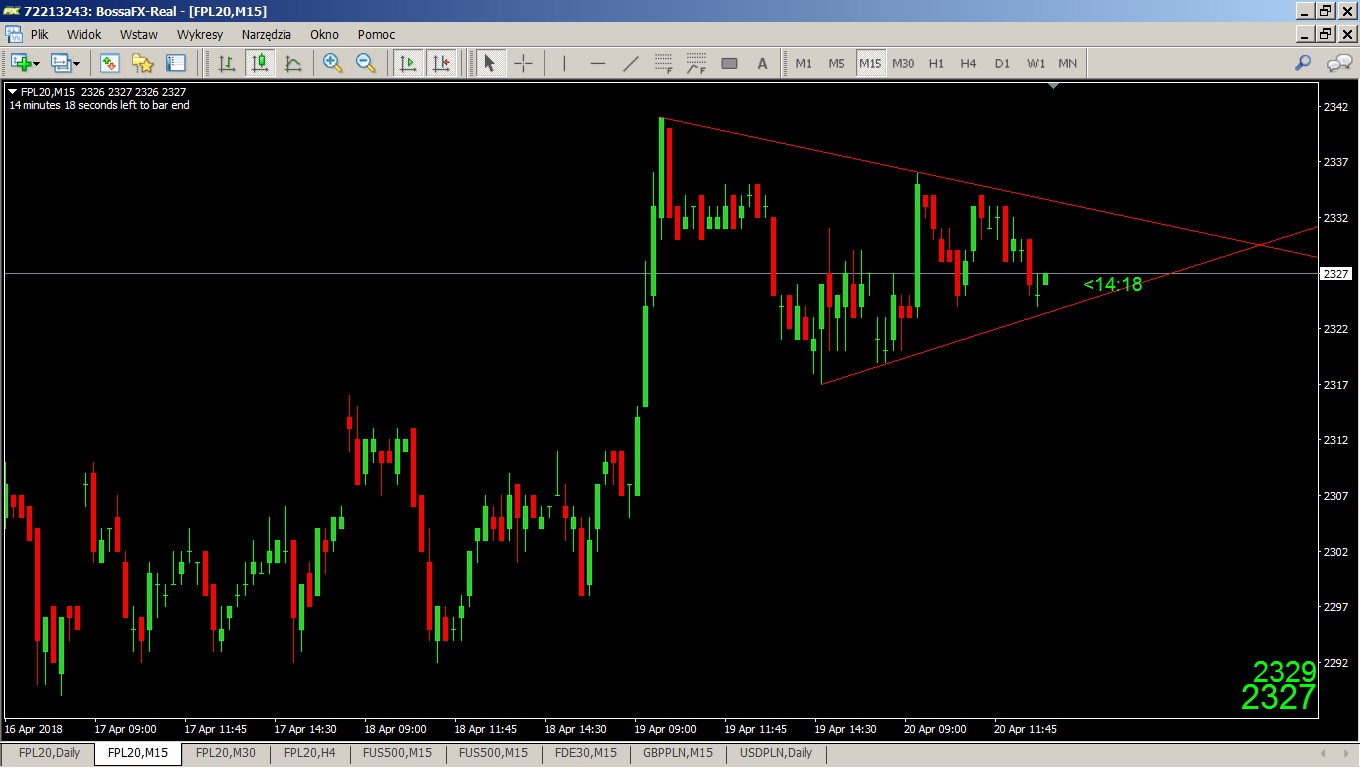Image resolution: width=1360 pixels, height=768 pixels.
Task: Select the rectangle shape tool
Action: [730, 63]
